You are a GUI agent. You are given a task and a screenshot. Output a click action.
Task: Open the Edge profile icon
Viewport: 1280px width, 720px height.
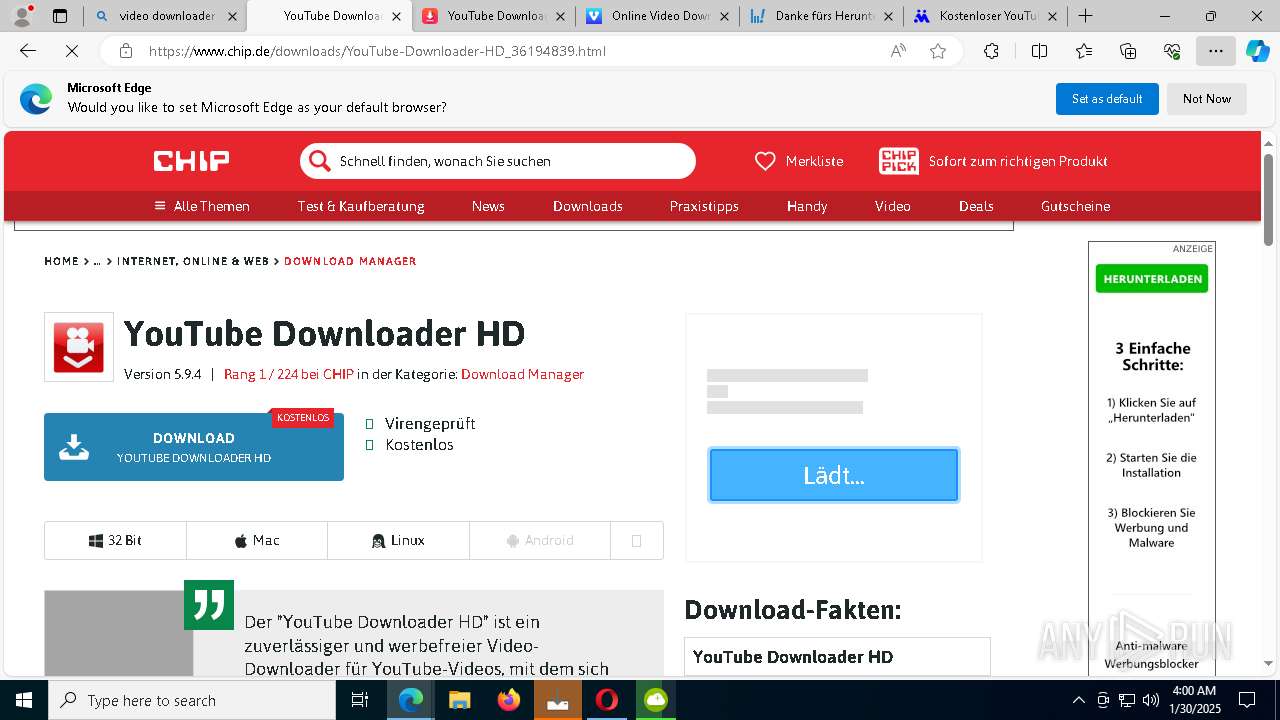pos(22,16)
